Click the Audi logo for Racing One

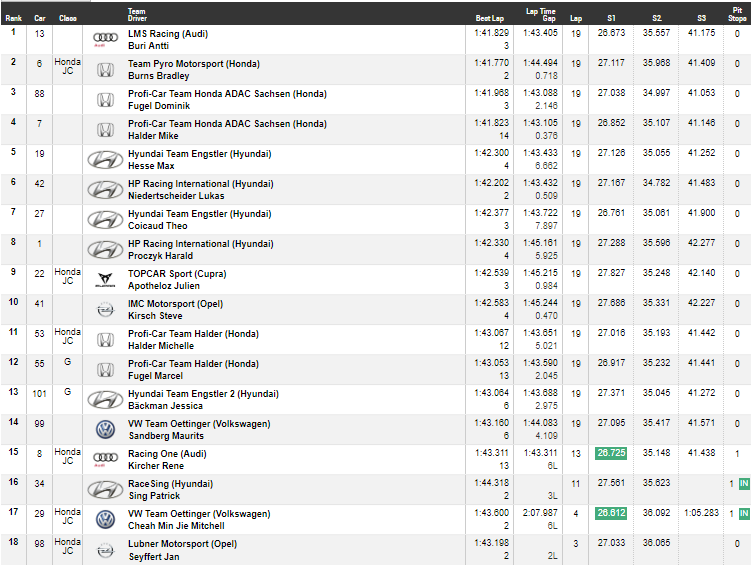(105, 459)
